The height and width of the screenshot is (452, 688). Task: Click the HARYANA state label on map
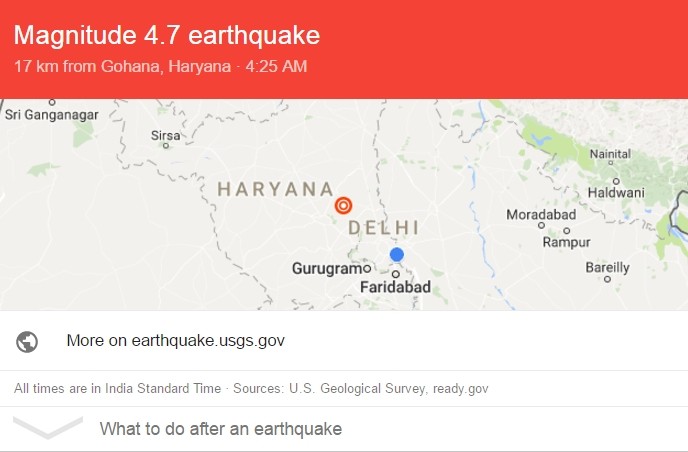[x=275, y=189]
